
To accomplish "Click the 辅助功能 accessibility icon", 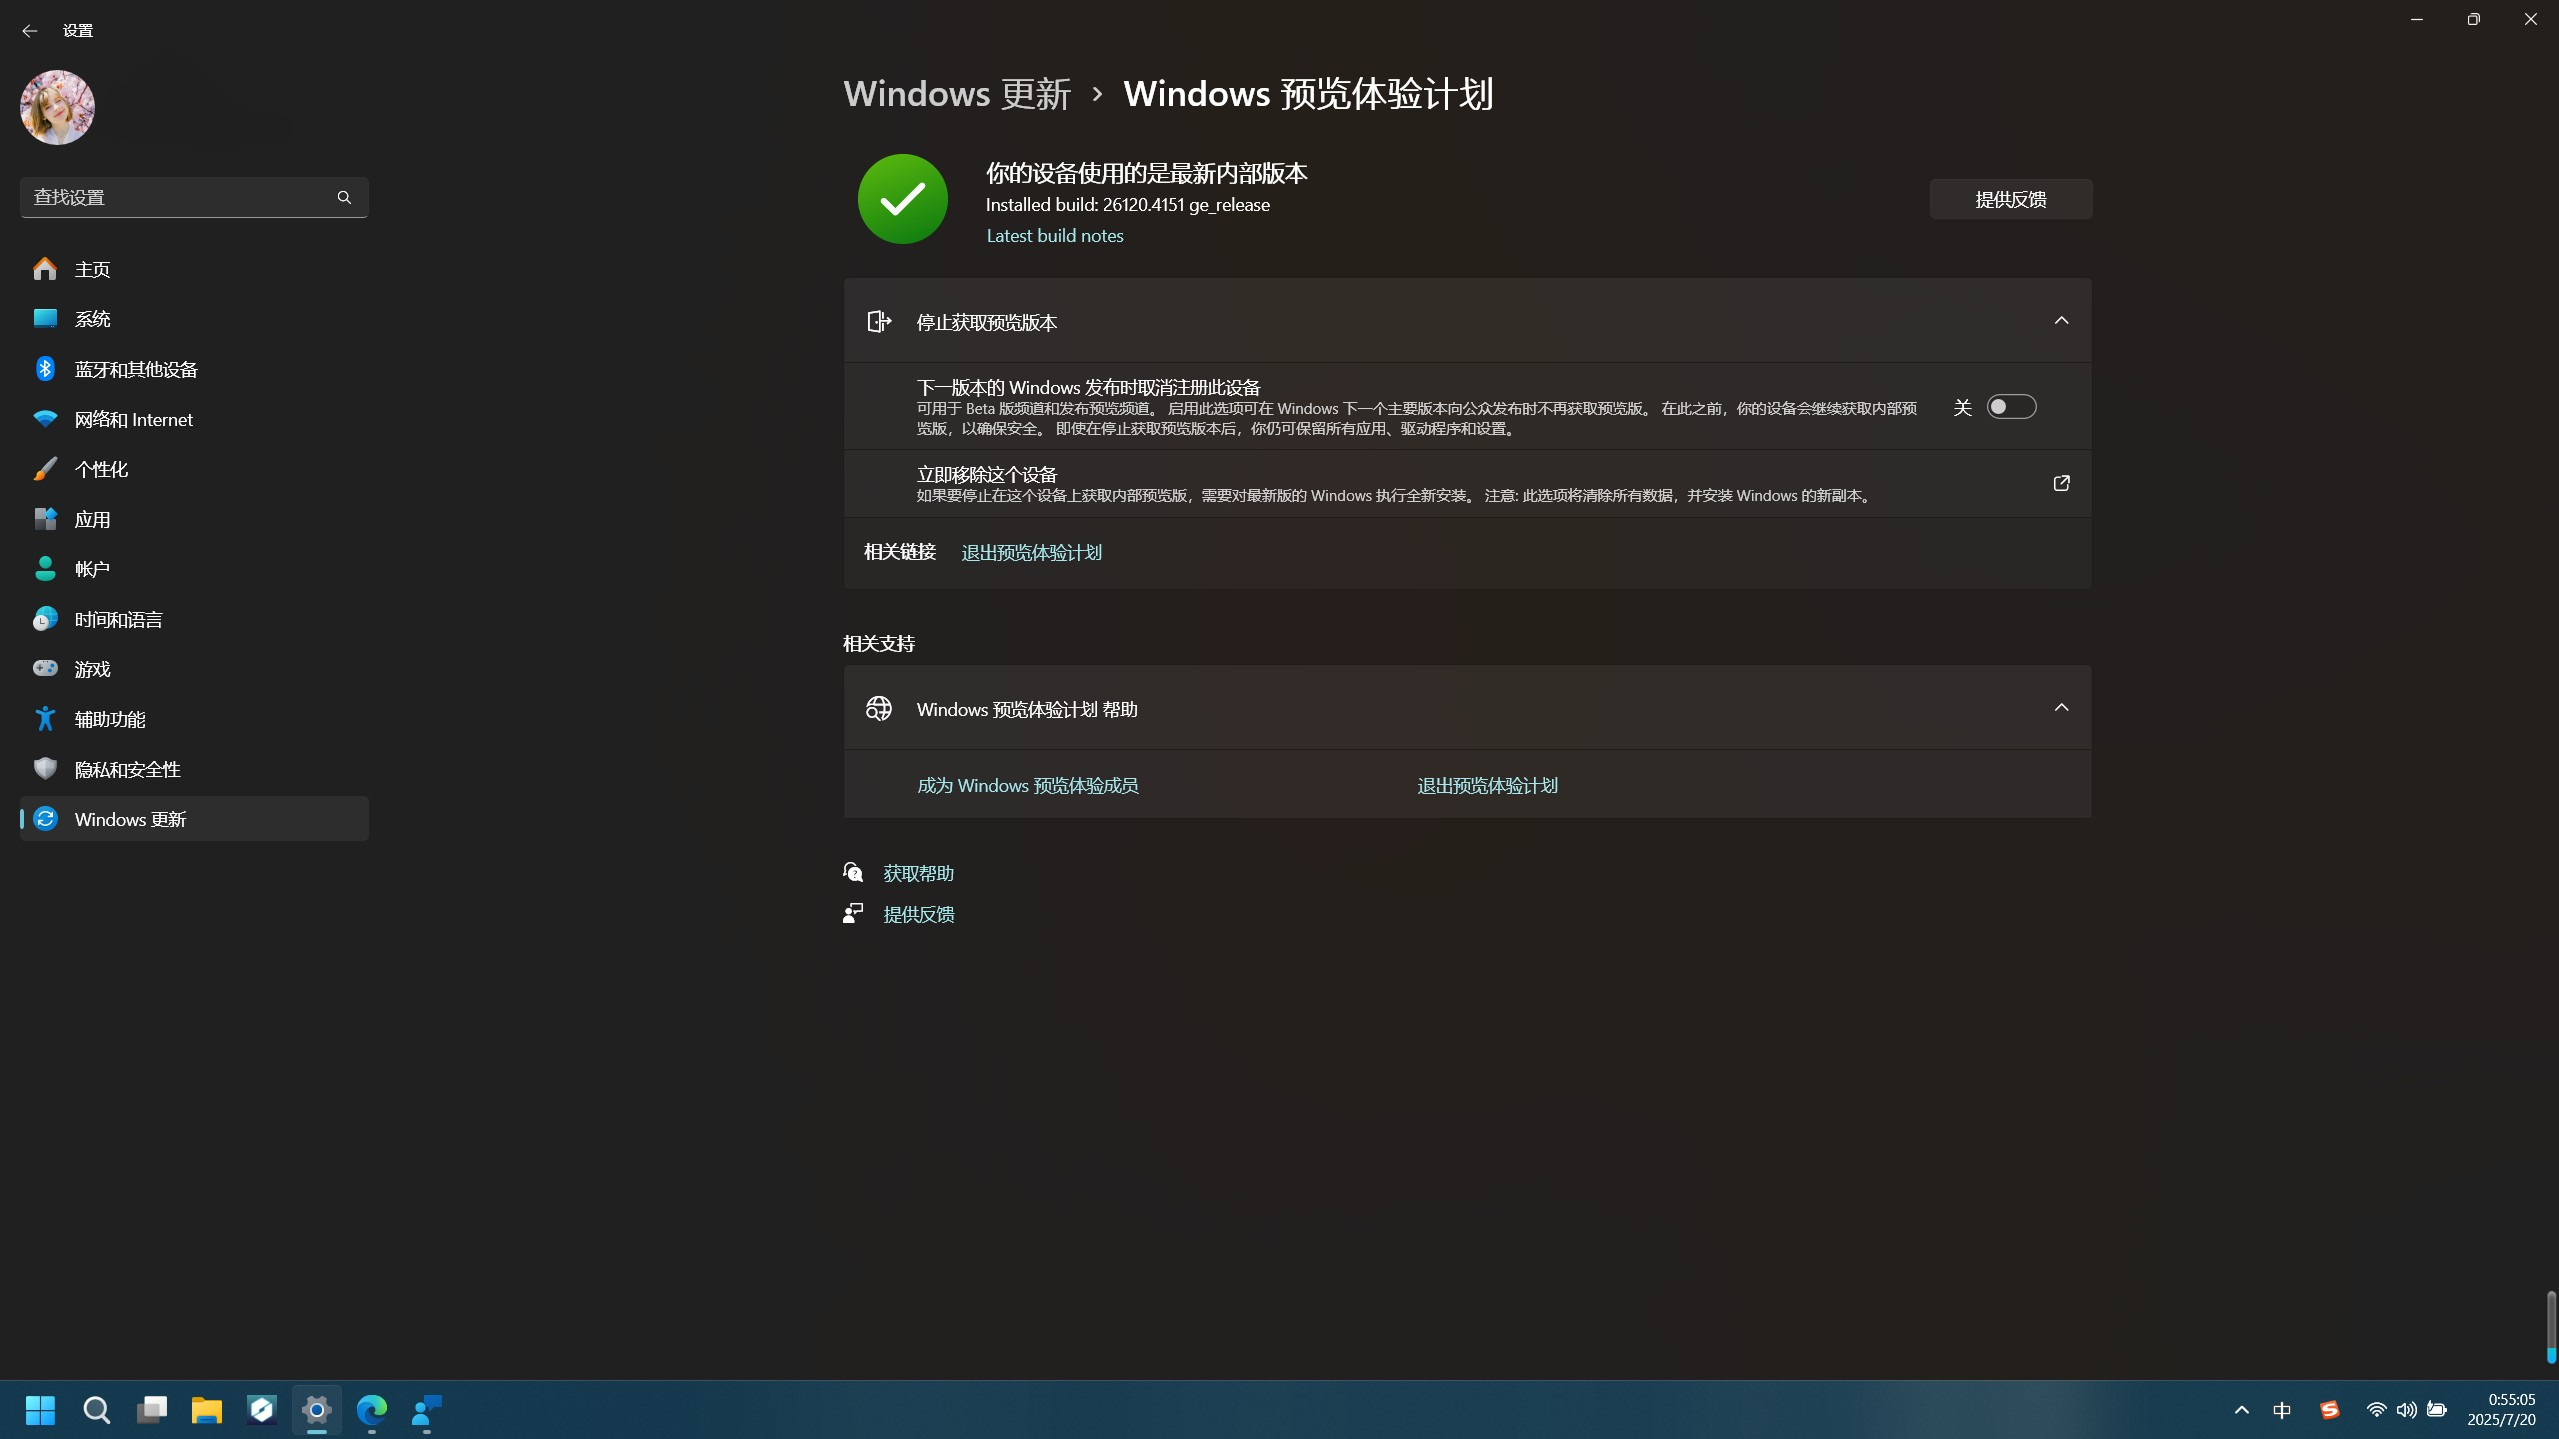I will coord(45,719).
